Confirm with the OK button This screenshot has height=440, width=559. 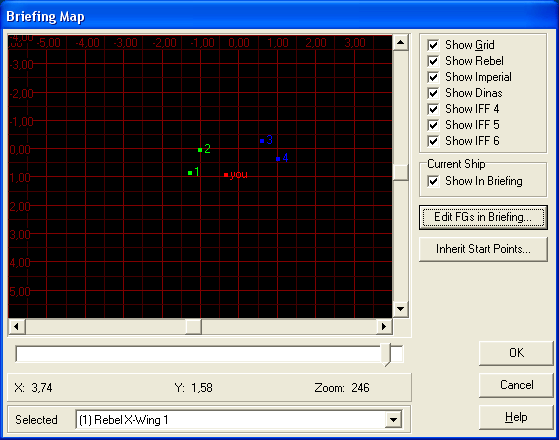[516, 353]
